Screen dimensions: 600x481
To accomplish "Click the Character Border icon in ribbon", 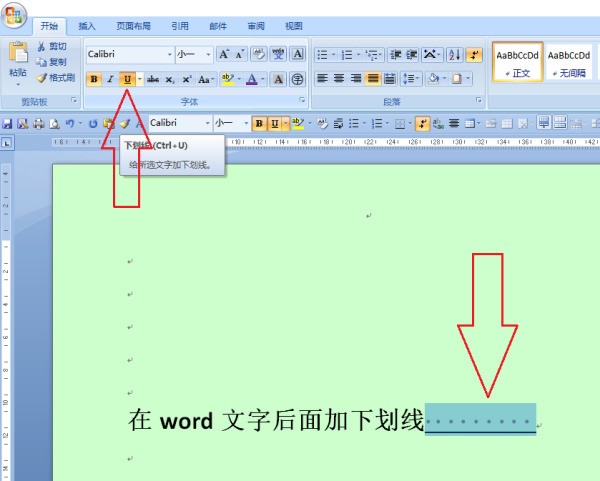I will point(297,54).
